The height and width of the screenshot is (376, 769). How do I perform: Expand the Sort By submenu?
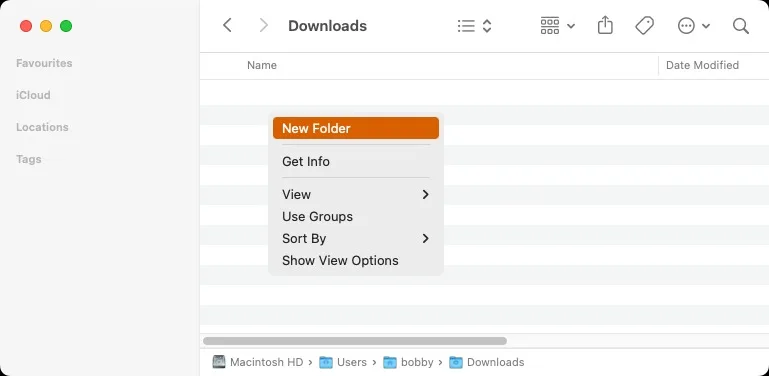[x=356, y=239]
